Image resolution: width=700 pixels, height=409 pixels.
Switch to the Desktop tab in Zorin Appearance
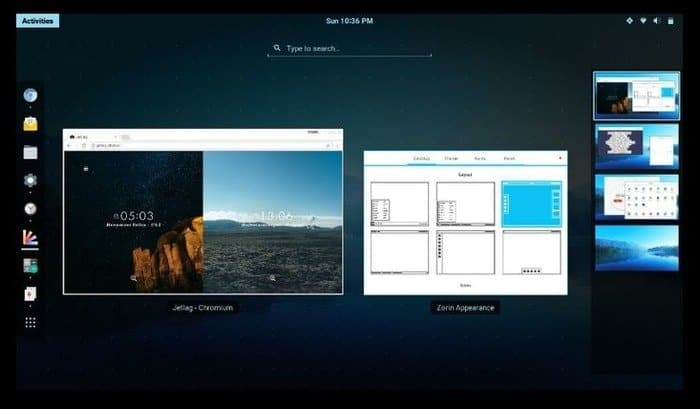[421, 159]
